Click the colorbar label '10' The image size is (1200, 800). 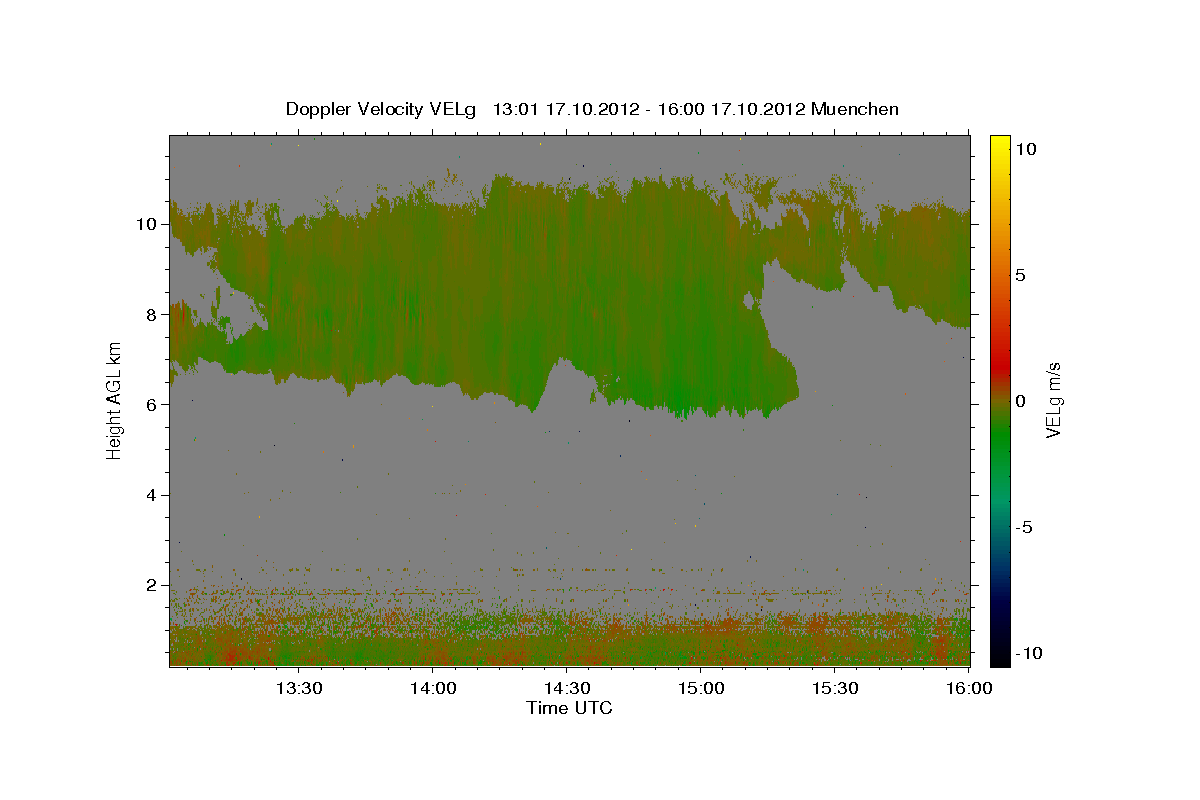coord(1027,148)
